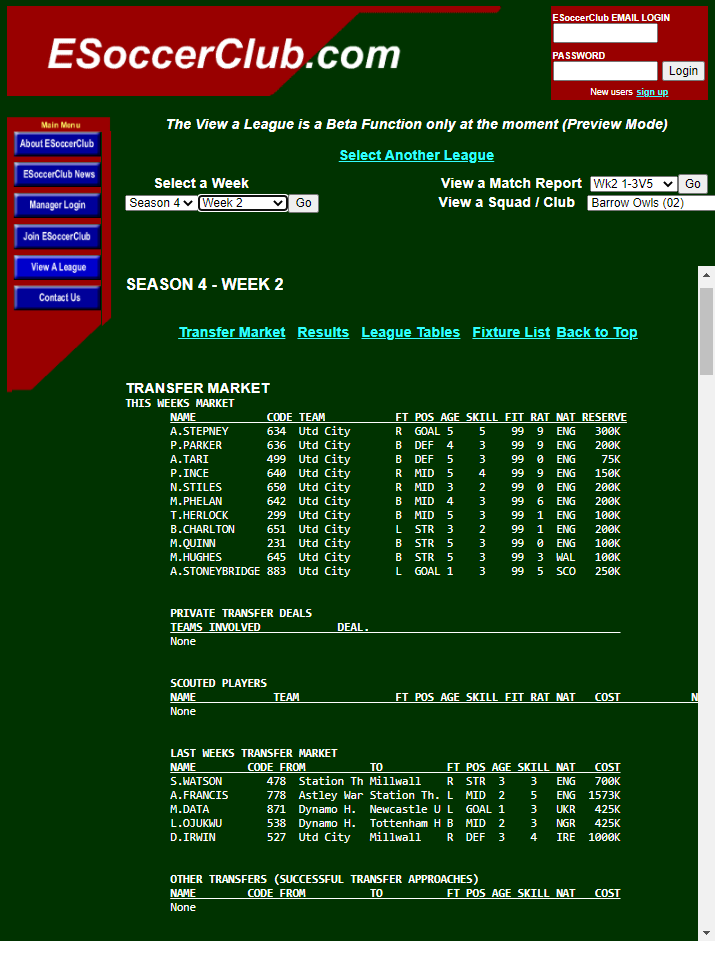Jump to Fixture List link
This screenshot has width=716, height=959.
point(511,333)
